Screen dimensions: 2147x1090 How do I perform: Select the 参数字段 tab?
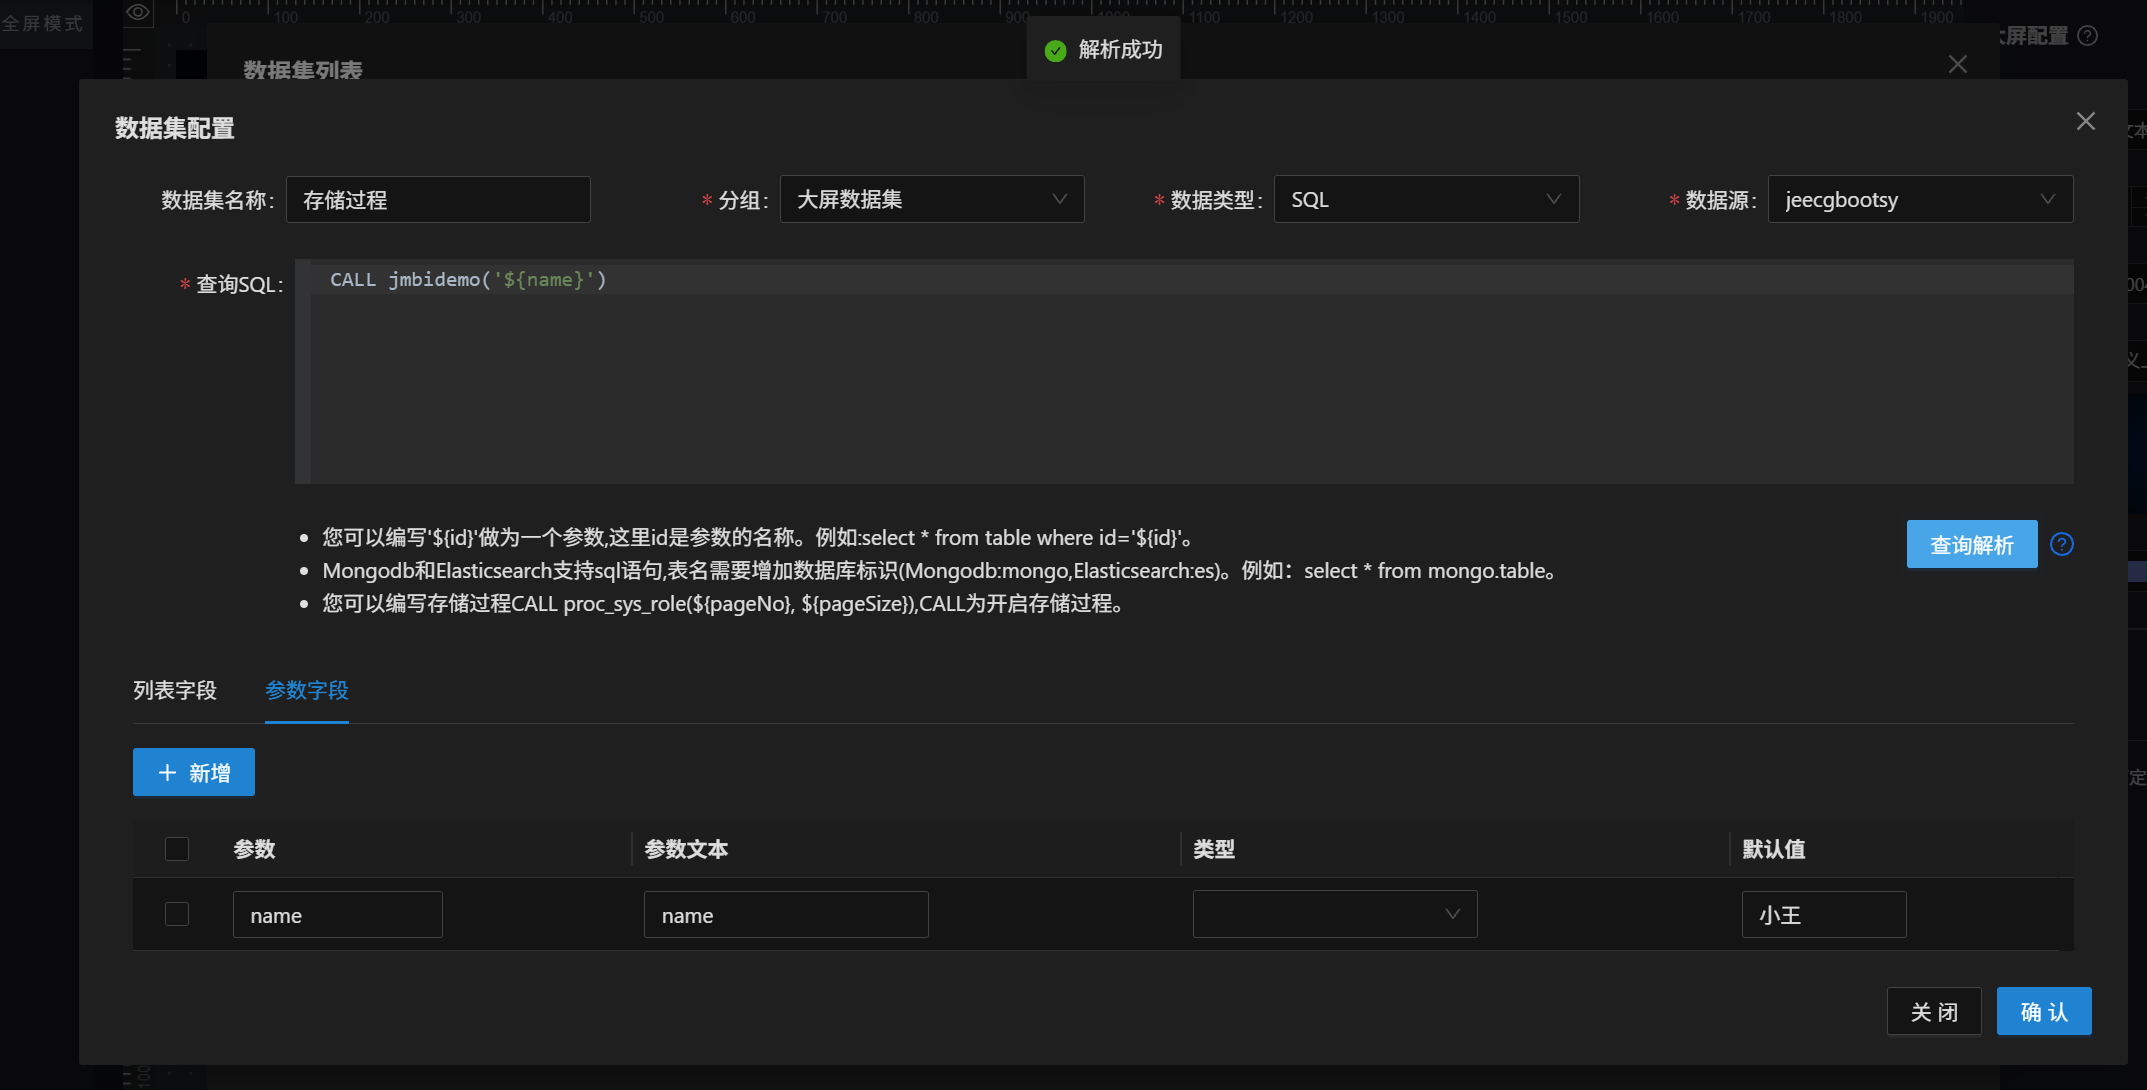coord(306,690)
